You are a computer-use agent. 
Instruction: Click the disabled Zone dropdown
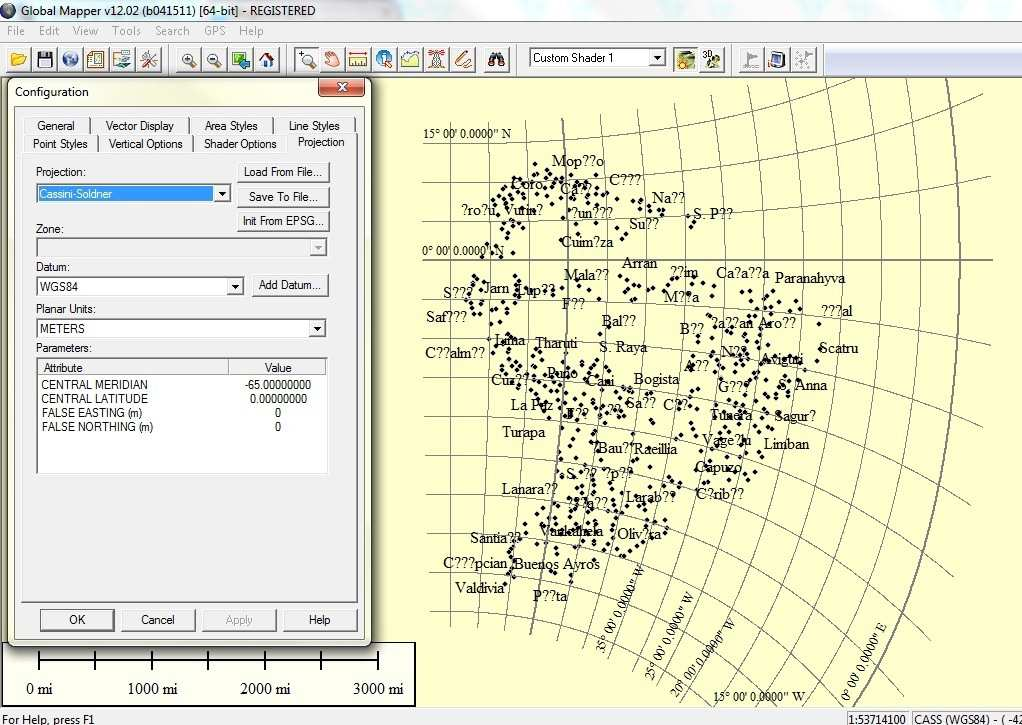coord(181,247)
